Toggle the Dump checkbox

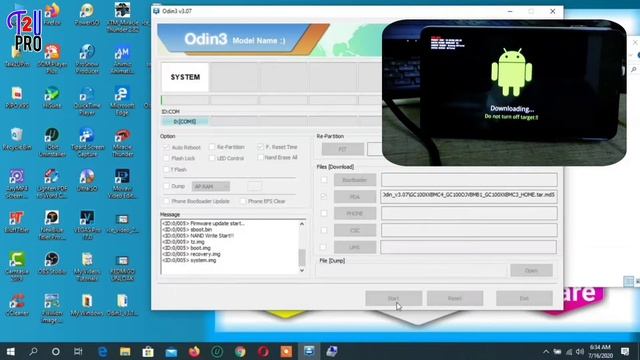pos(167,186)
